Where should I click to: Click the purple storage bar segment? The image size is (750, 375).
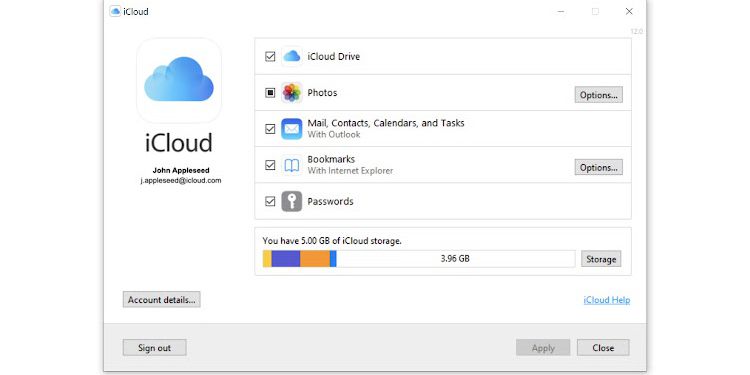pyautogui.click(x=286, y=259)
